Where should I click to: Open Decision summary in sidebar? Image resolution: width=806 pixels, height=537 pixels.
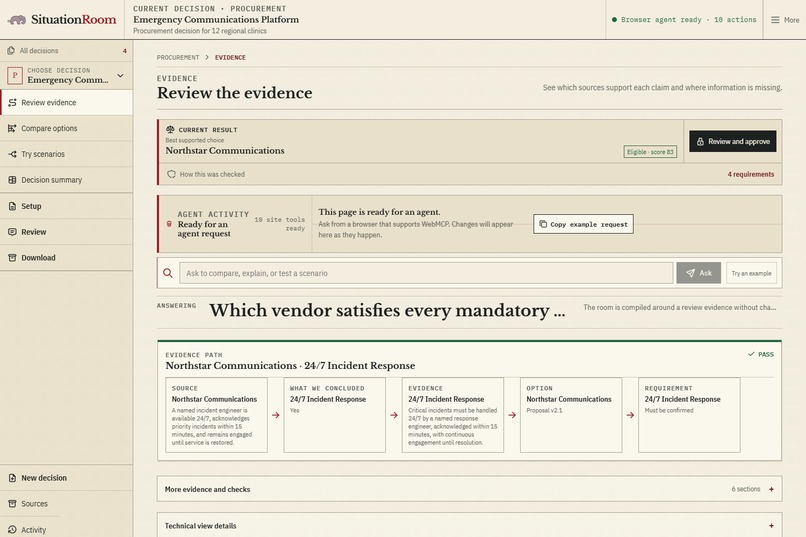point(66,180)
